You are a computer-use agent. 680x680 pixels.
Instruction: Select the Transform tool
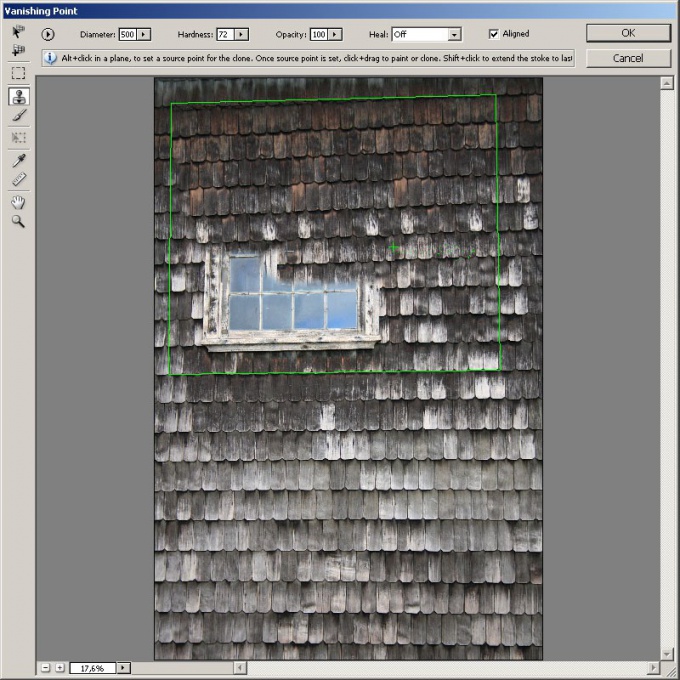[x=18, y=138]
